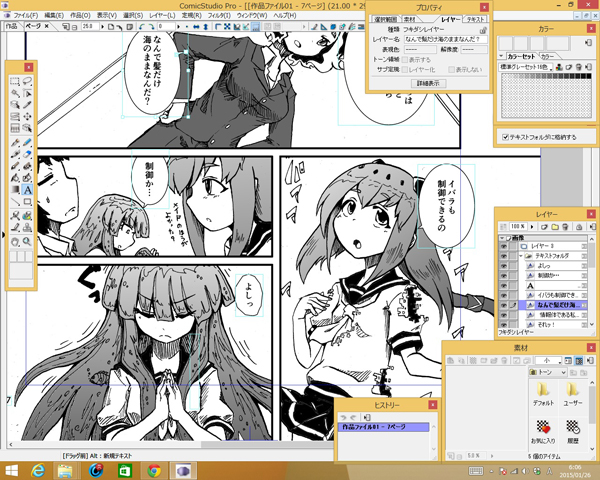Select the stamp tool
The width and height of the screenshot is (600, 480).
[x=27, y=228]
